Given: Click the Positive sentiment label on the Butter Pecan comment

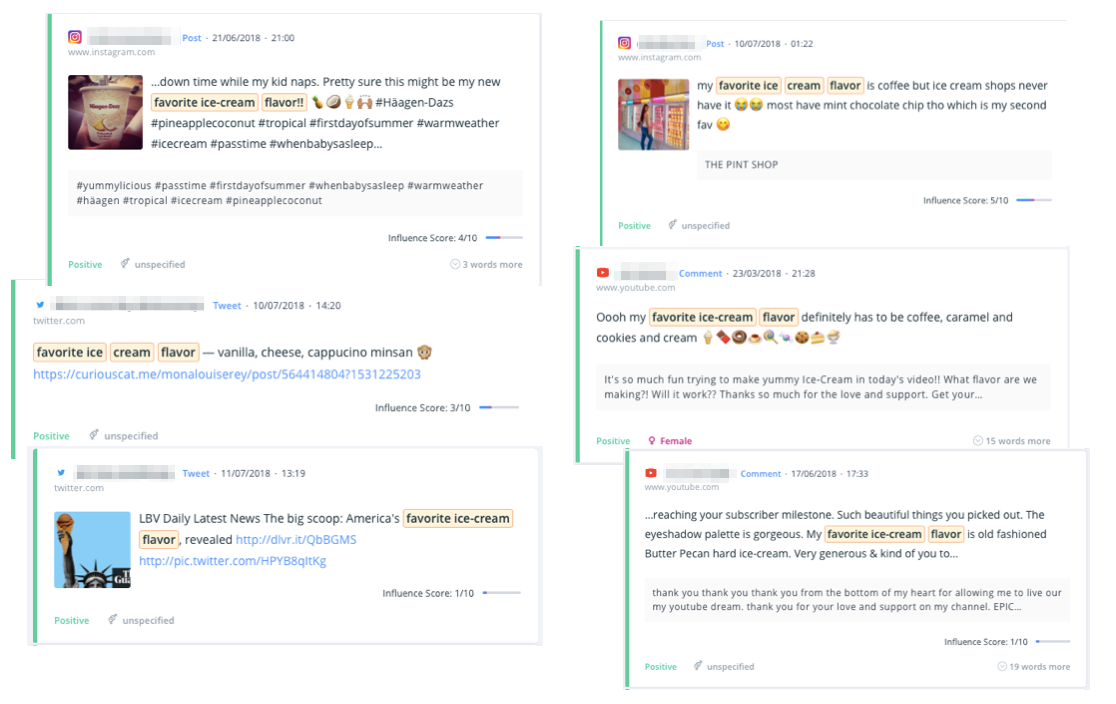Looking at the screenshot, I should tap(660, 666).
